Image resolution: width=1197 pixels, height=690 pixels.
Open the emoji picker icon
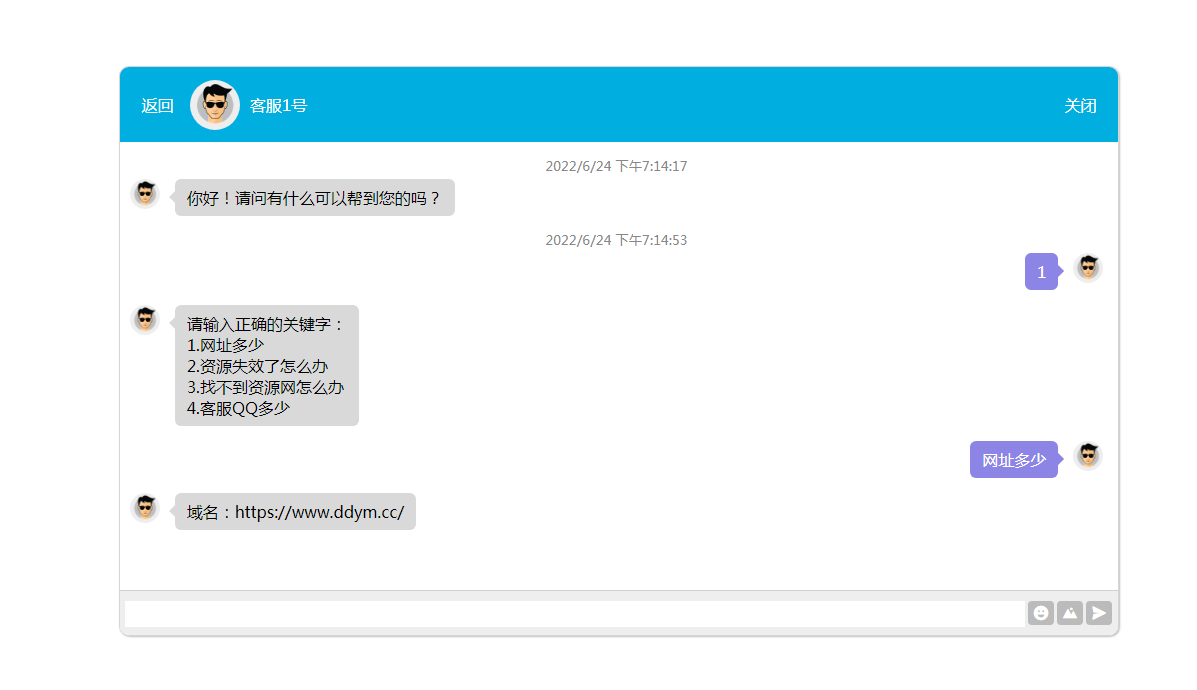(x=1041, y=613)
